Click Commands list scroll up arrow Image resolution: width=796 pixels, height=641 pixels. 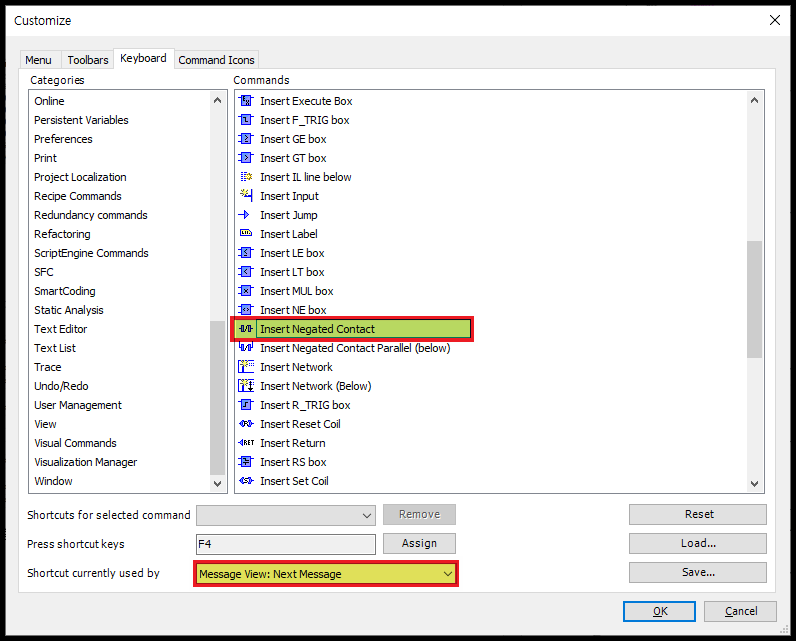coord(754,100)
